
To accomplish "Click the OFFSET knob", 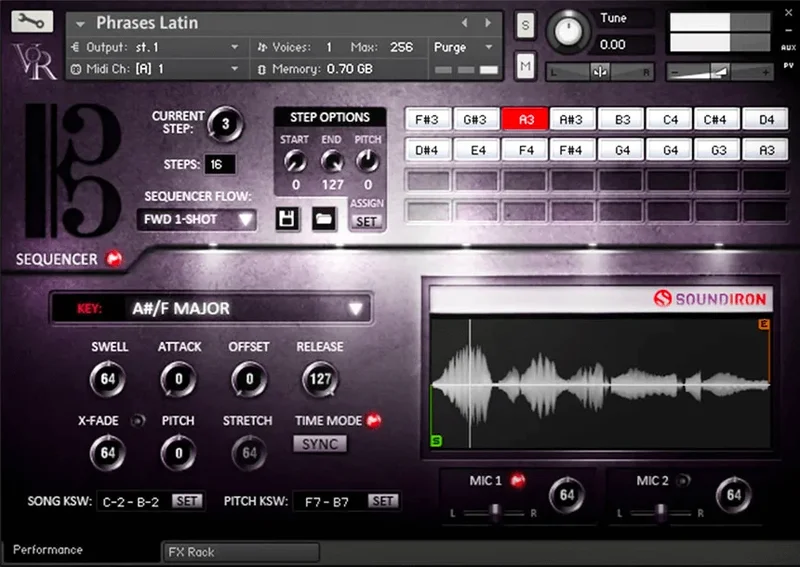I will tap(249, 379).
